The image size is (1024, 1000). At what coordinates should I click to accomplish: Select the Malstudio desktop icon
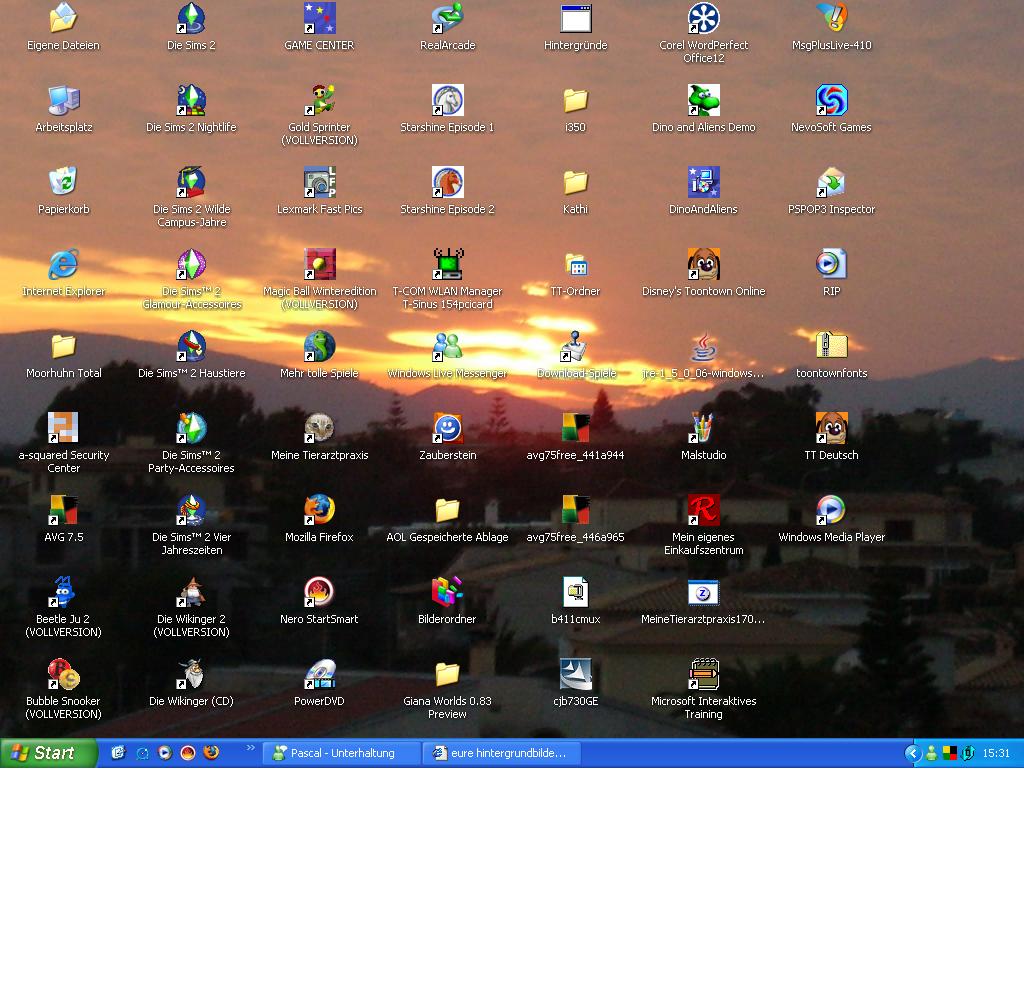703,429
